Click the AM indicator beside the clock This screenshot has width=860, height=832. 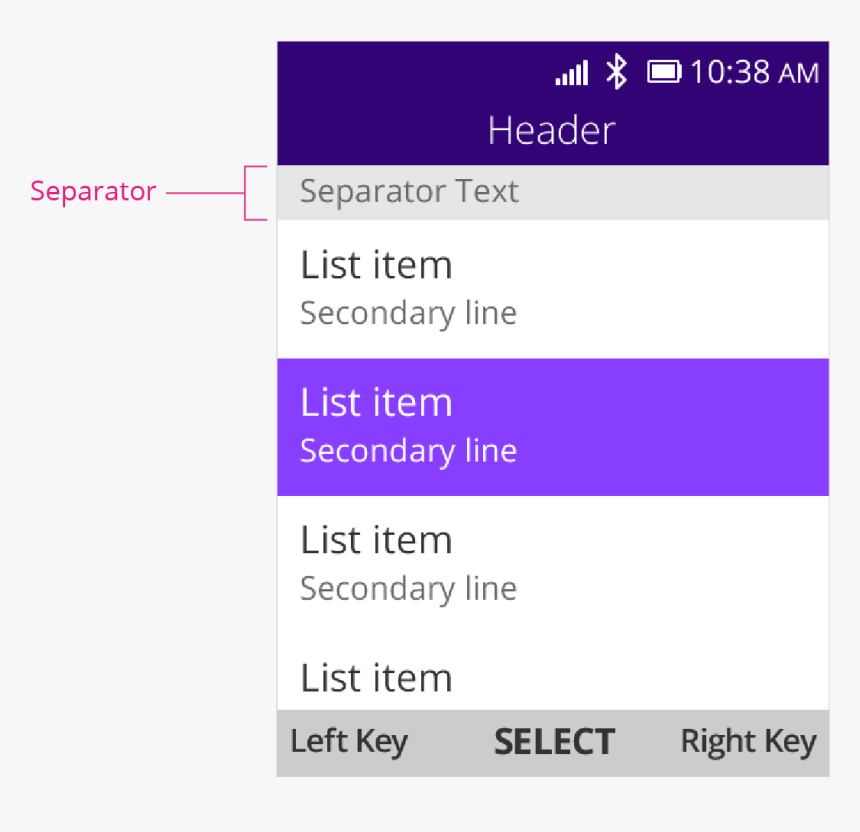click(x=798, y=73)
